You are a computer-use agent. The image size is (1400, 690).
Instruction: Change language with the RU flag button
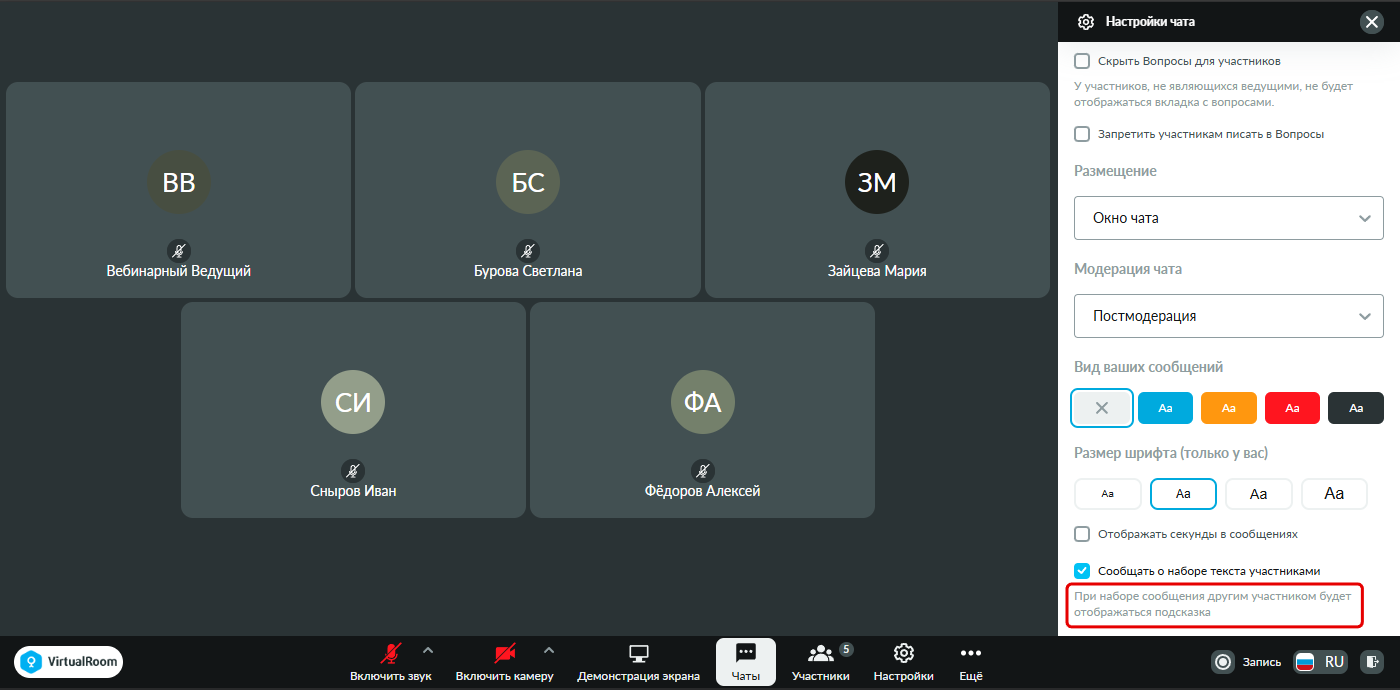[x=1321, y=662]
